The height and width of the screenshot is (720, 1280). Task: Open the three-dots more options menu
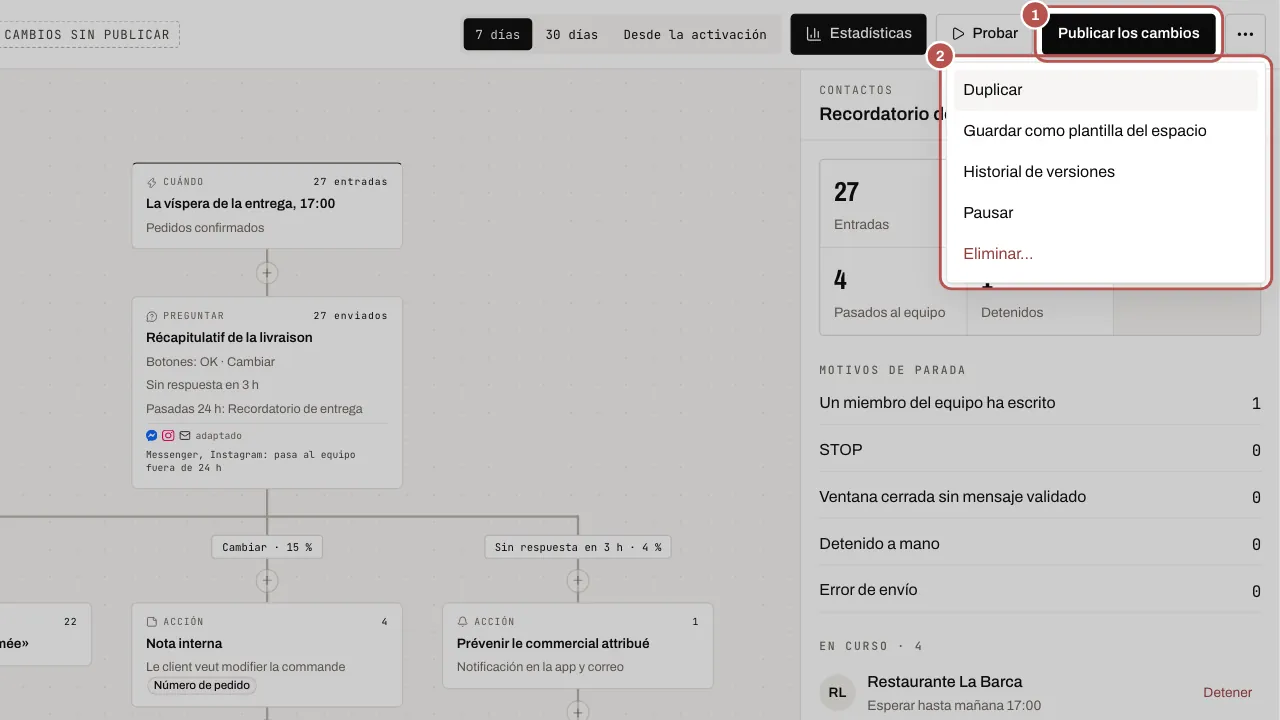[1244, 34]
